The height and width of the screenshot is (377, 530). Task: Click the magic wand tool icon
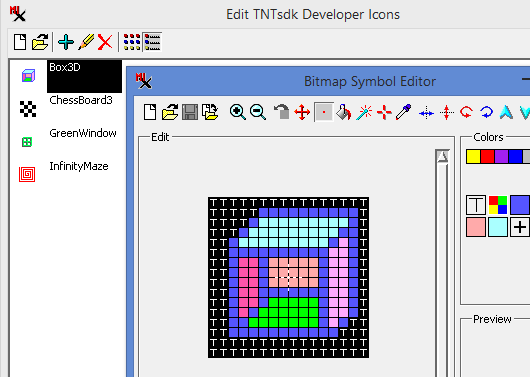[364, 112]
